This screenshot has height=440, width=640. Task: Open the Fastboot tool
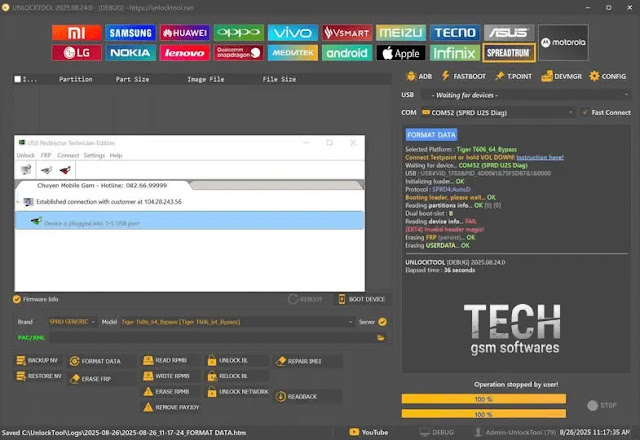[464, 76]
